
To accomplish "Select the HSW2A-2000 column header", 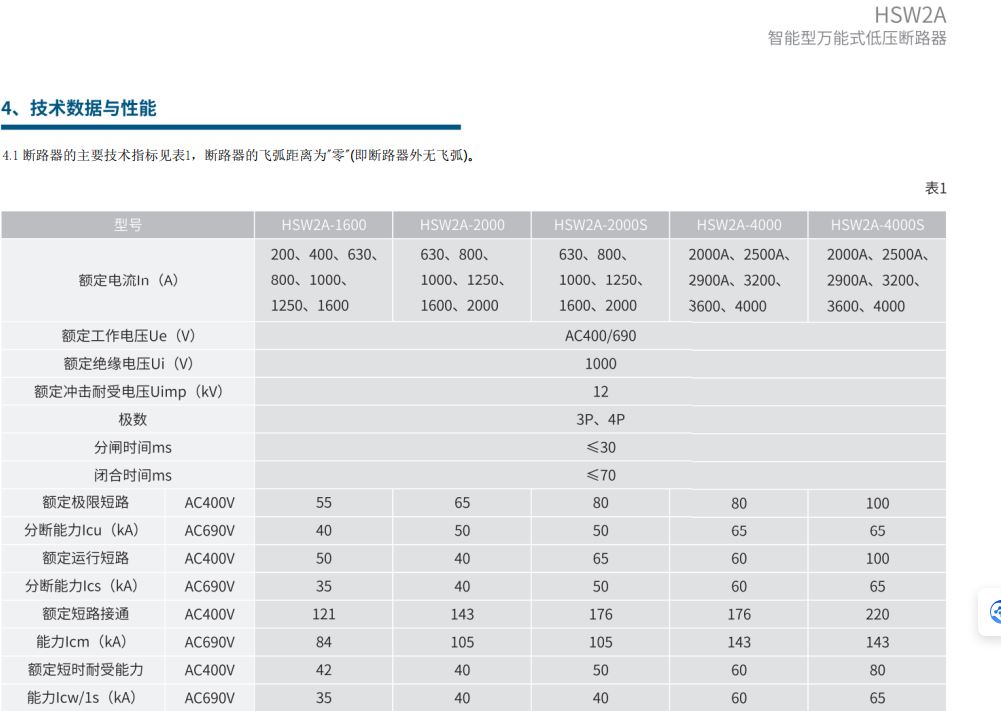I will [x=462, y=225].
